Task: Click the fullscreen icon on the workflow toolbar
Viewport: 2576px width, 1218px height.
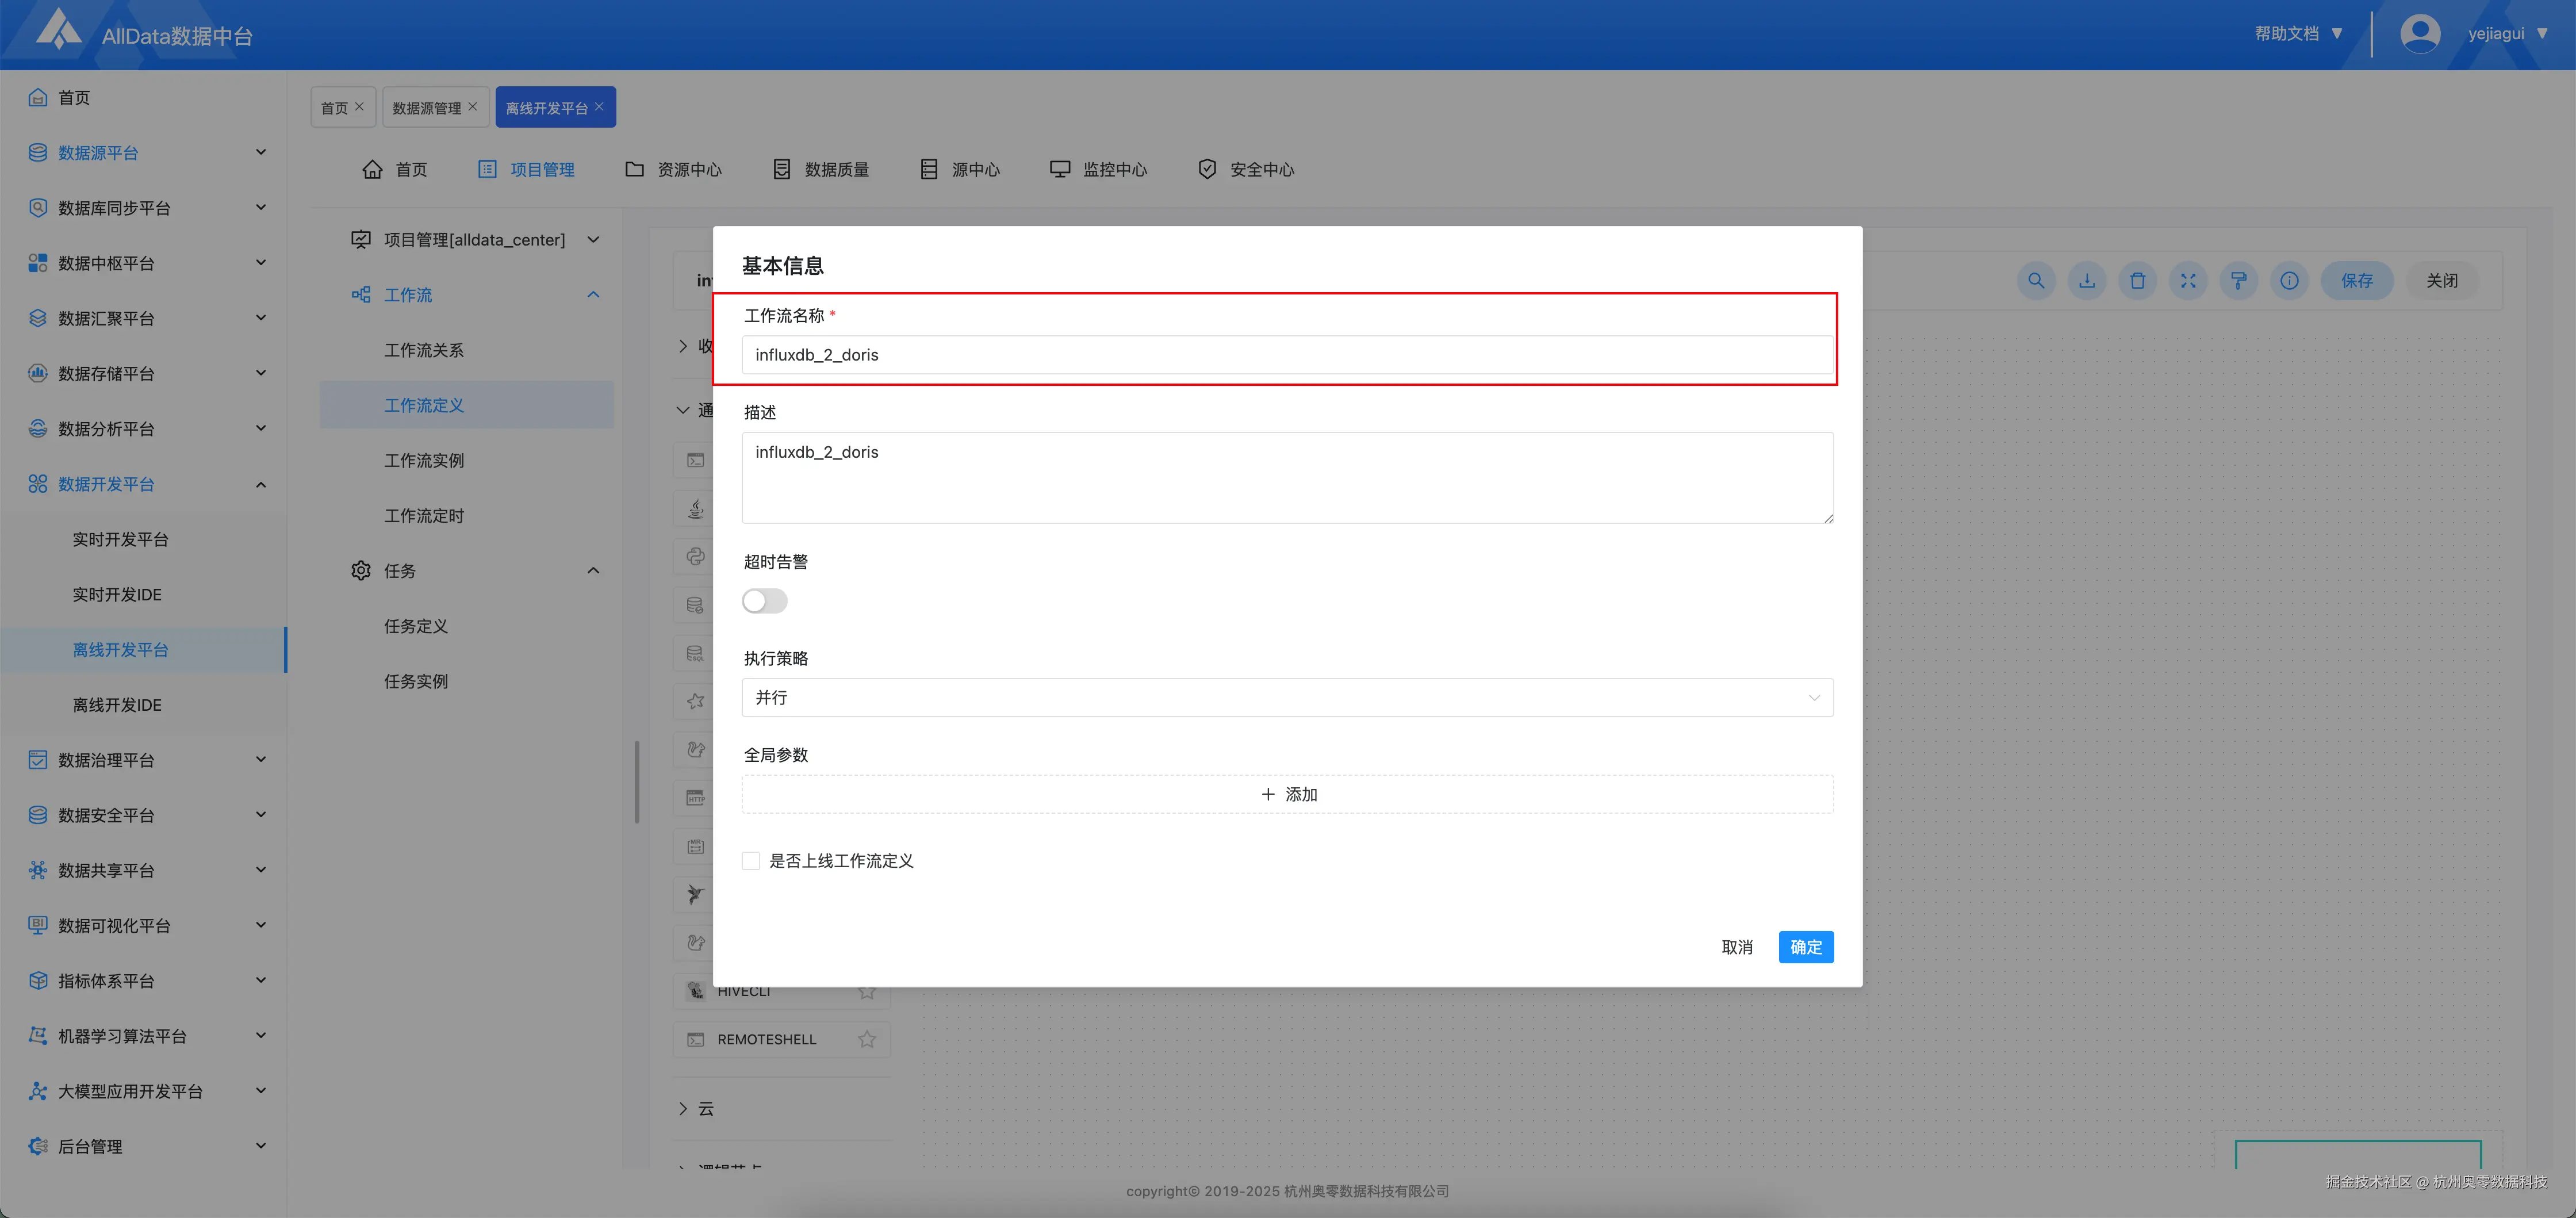Action: pos(2189,281)
